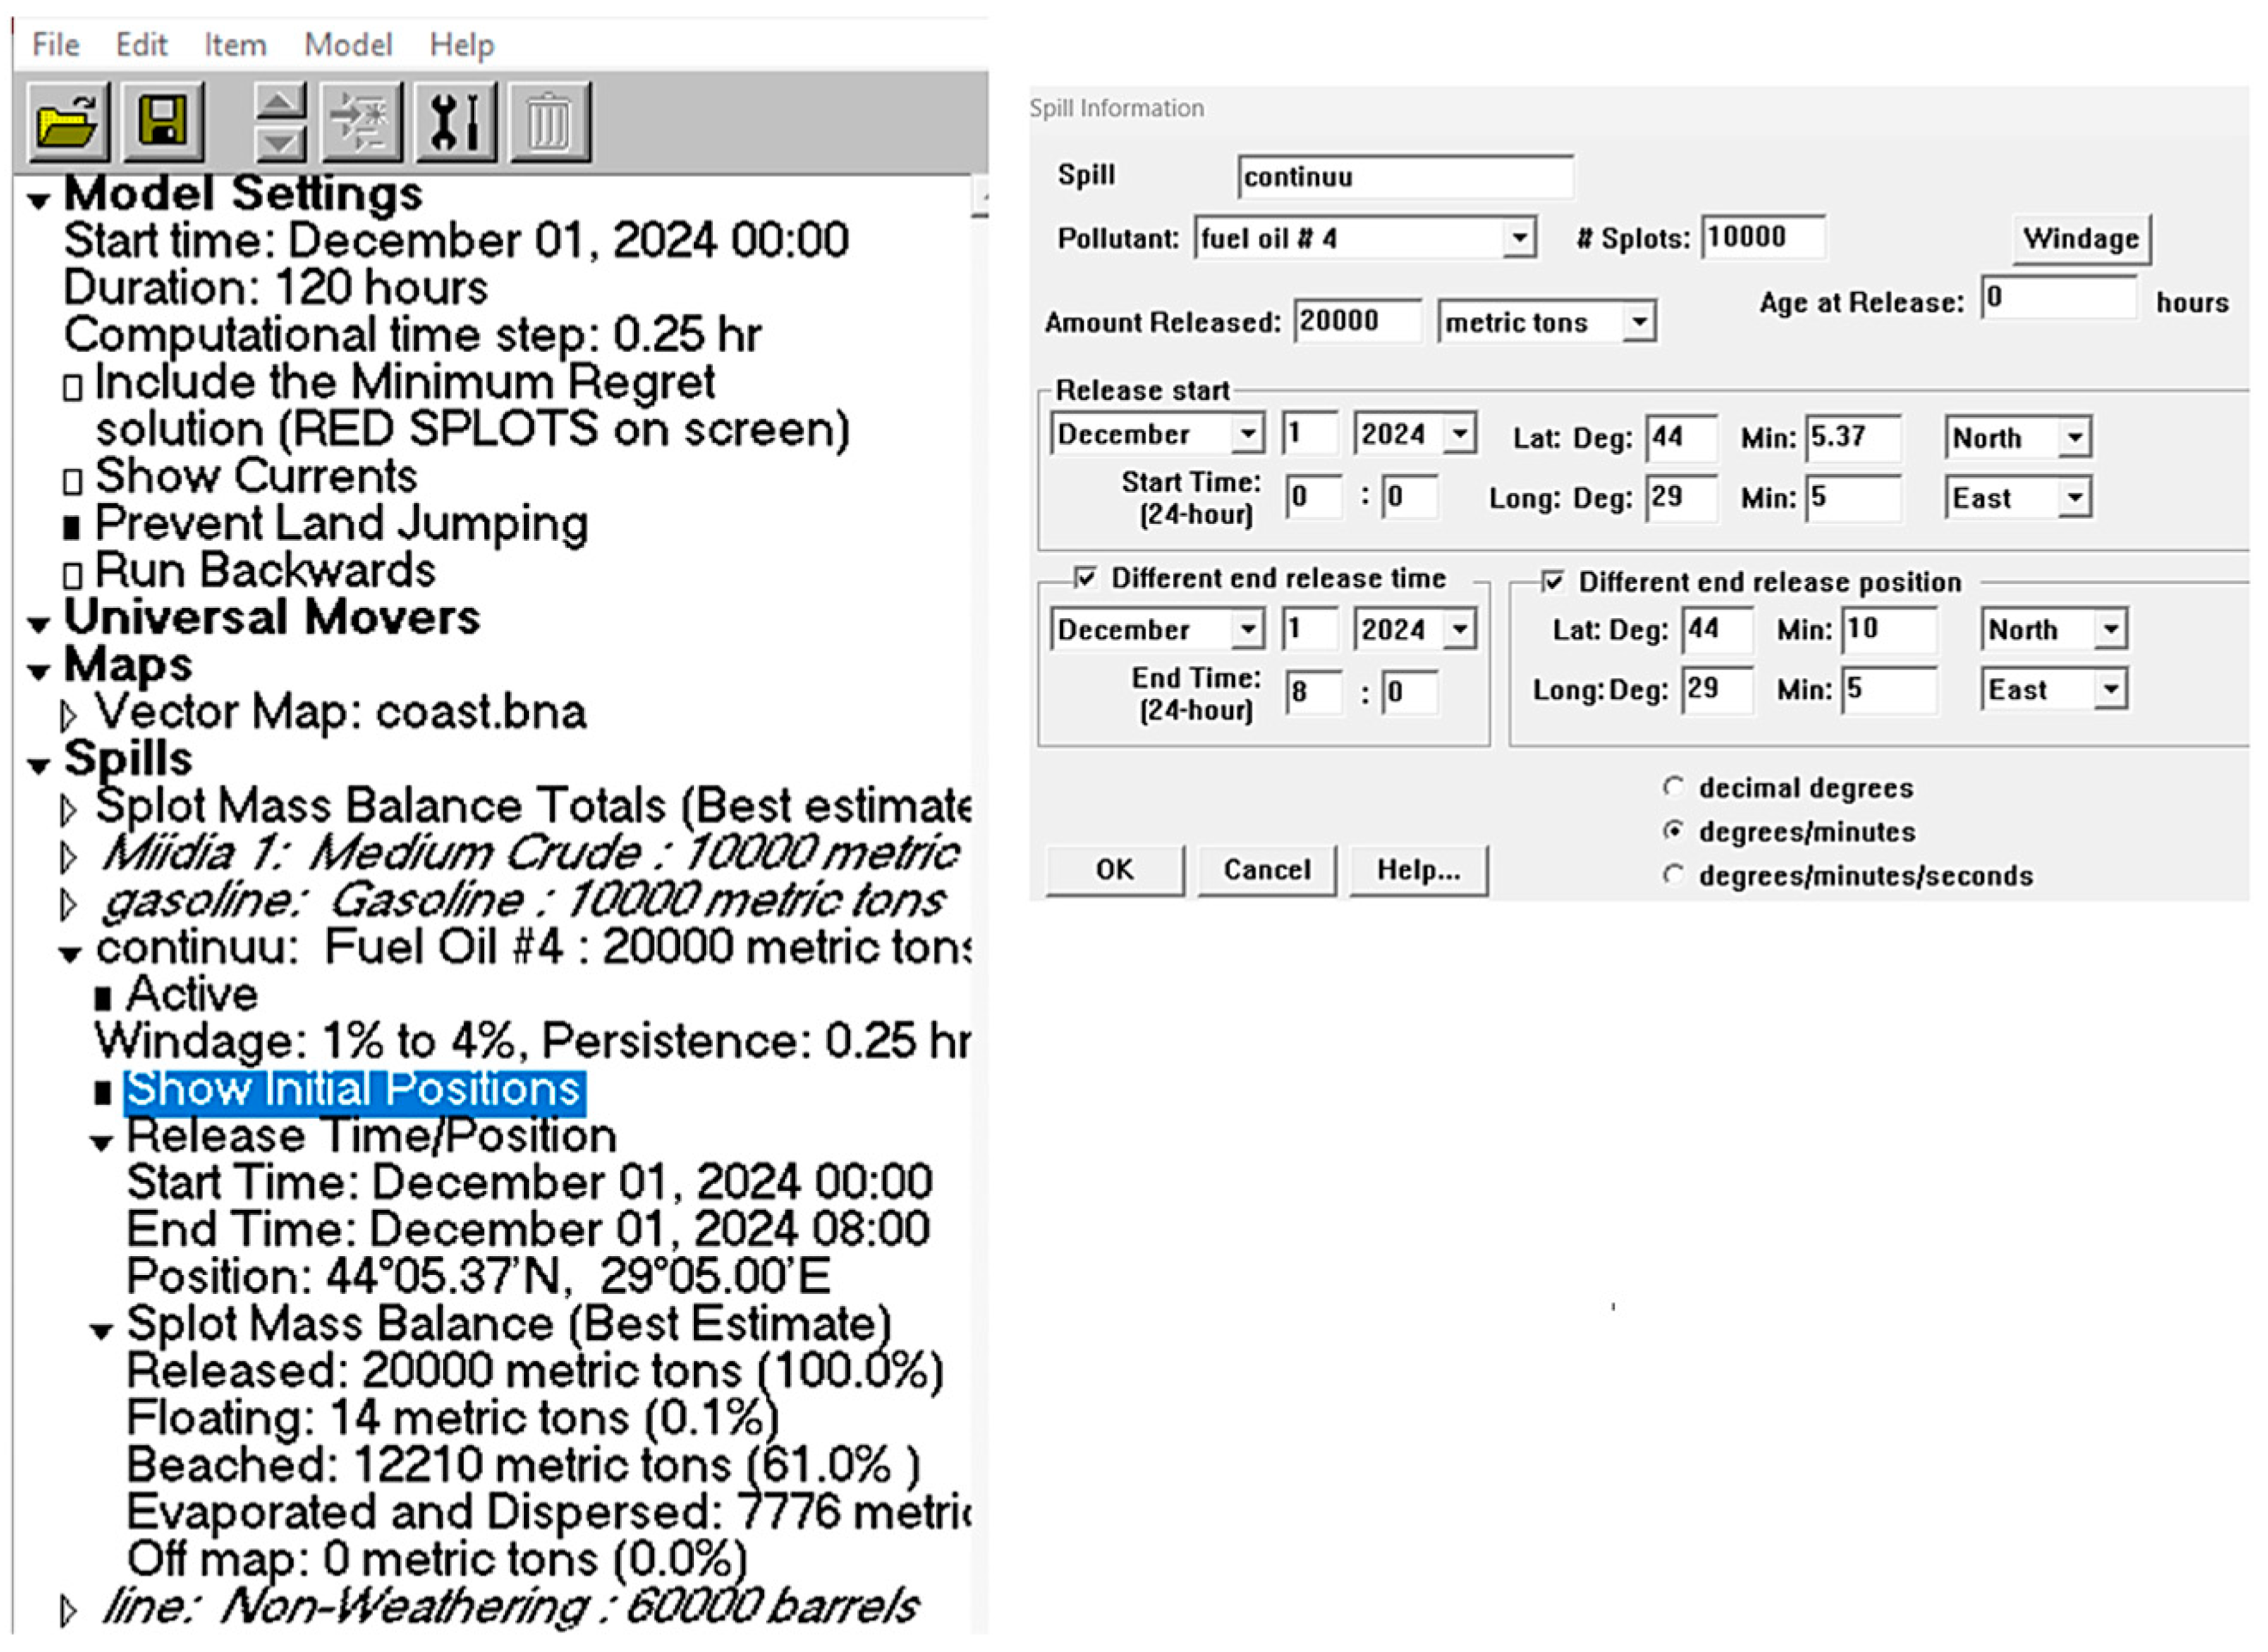Click the add item toolbar icon

tap(361, 122)
